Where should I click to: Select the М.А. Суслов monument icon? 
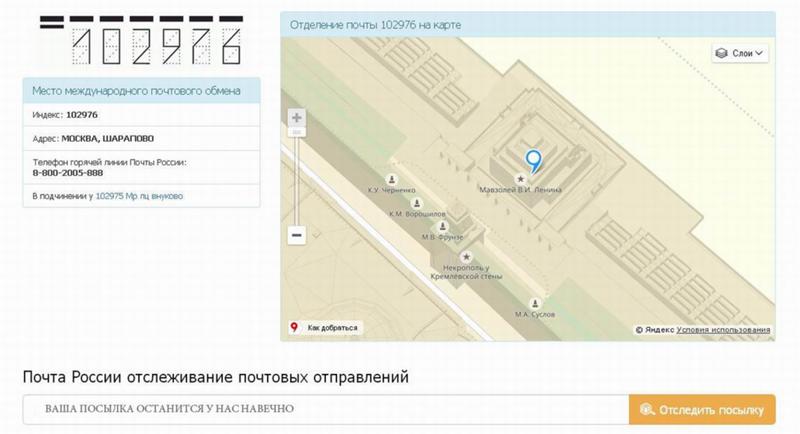click(535, 303)
